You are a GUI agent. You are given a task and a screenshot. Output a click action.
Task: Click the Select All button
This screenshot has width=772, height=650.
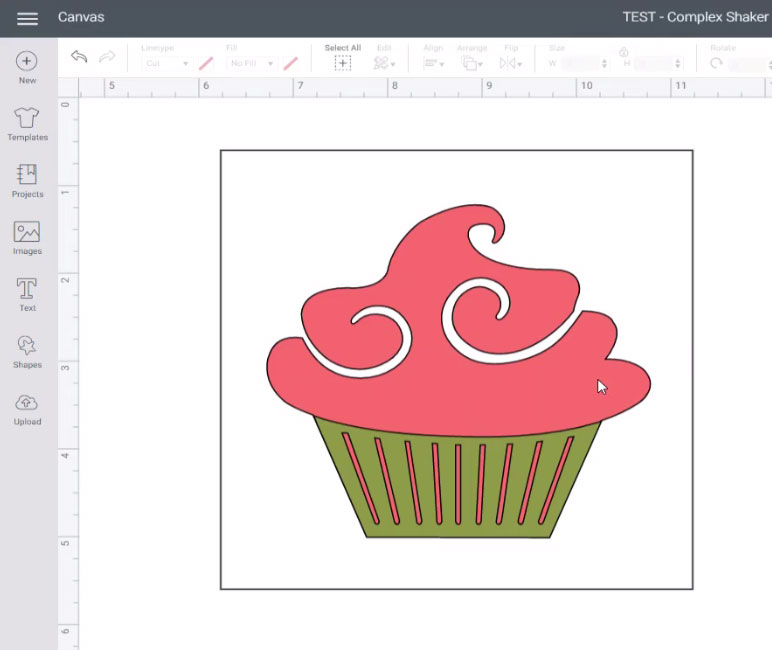[343, 57]
